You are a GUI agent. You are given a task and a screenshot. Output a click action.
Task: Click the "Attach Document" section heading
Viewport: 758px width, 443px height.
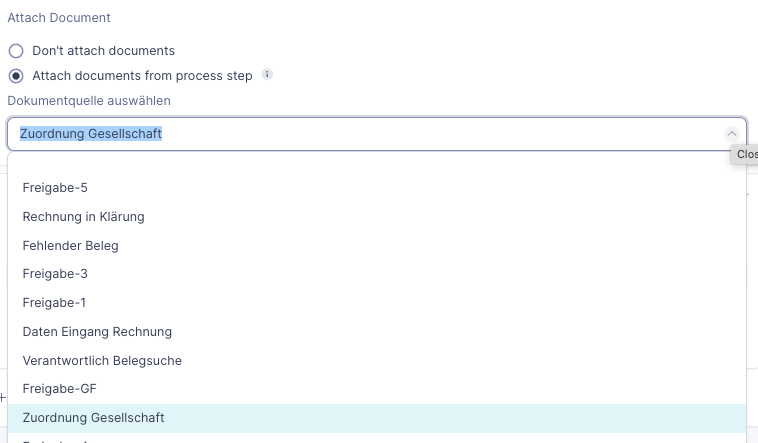[59, 18]
